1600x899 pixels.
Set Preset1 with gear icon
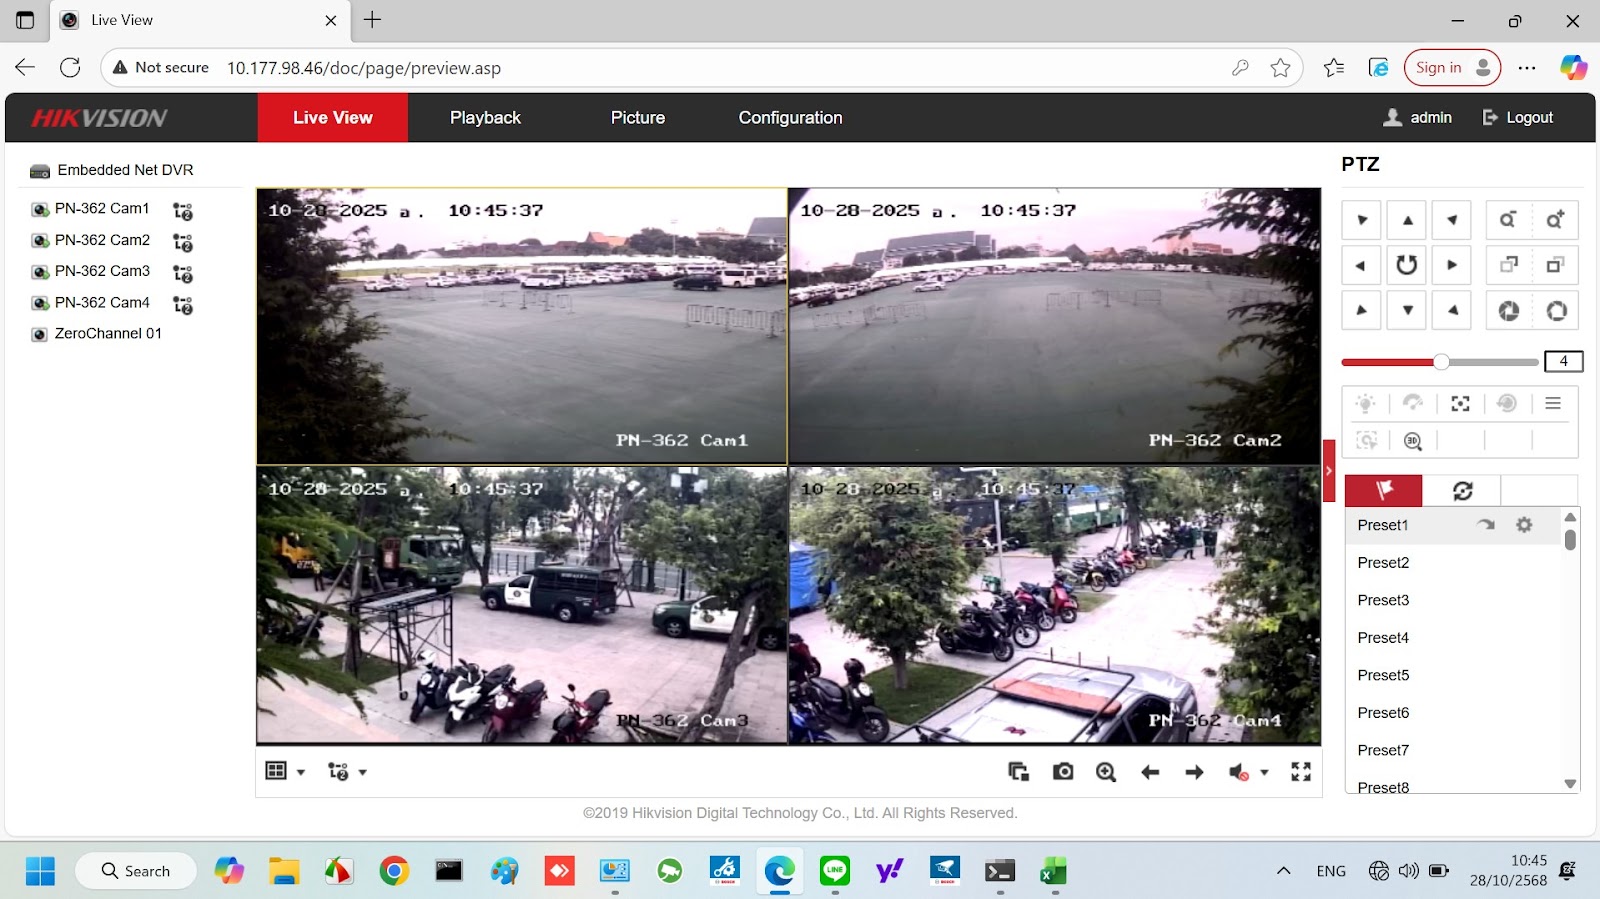click(x=1524, y=525)
